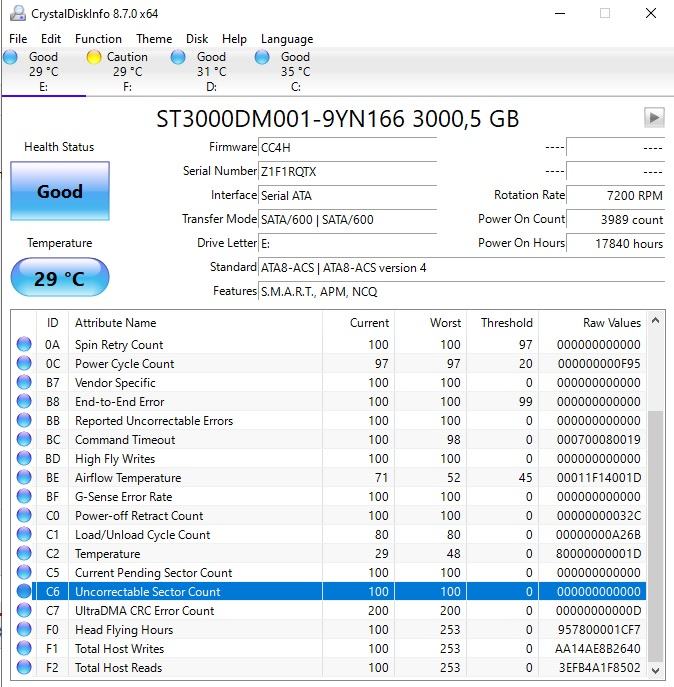Click the Current column header
Screen dimensions: 674x687
[358, 323]
